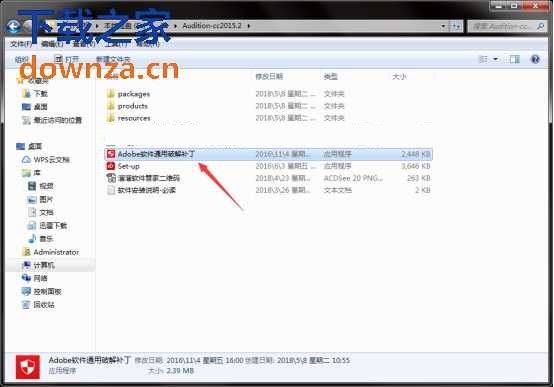The width and height of the screenshot is (554, 387).
Task: Click the 打开 toolbar button
Action: pos(67,59)
